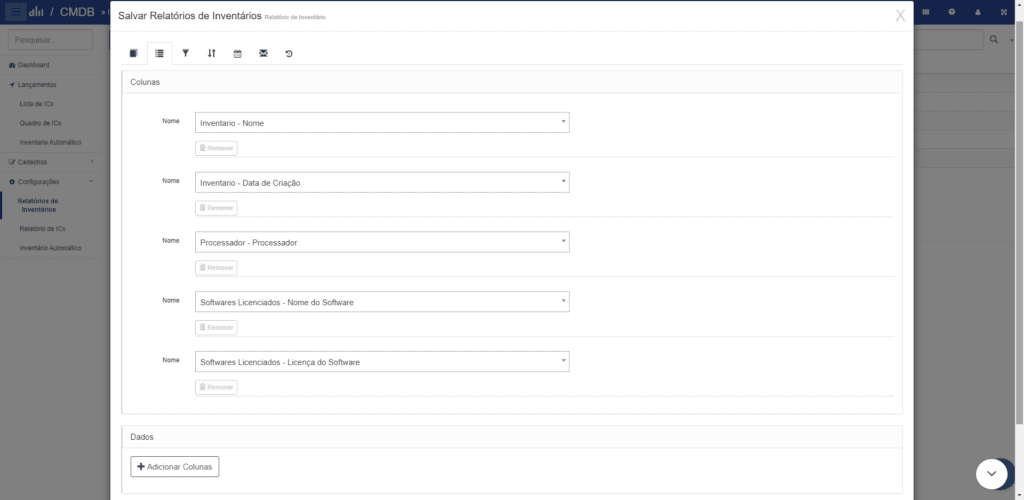Open Lista de ICs in sidebar
This screenshot has width=1024, height=500.
click(x=37, y=104)
